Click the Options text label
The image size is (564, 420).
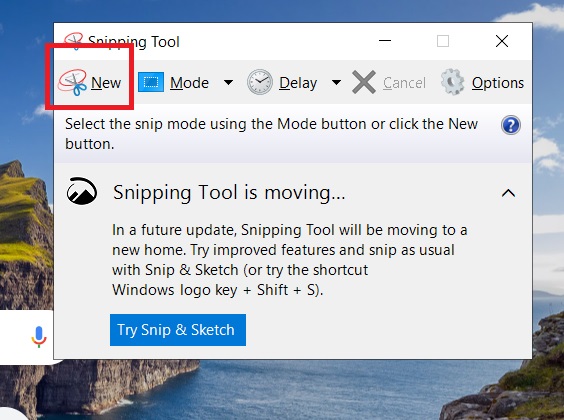coord(498,83)
